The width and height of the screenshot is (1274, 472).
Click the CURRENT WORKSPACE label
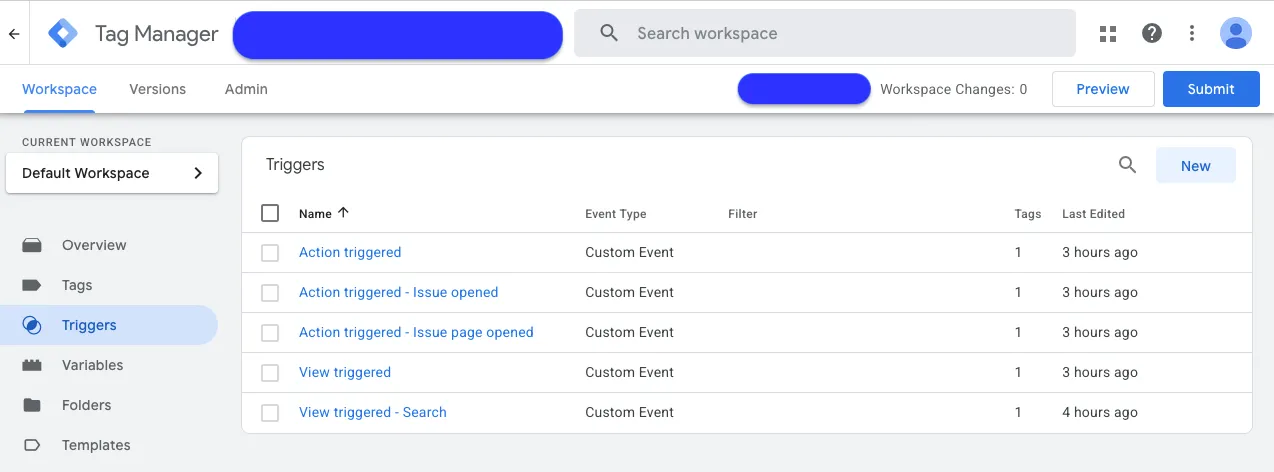coord(87,142)
